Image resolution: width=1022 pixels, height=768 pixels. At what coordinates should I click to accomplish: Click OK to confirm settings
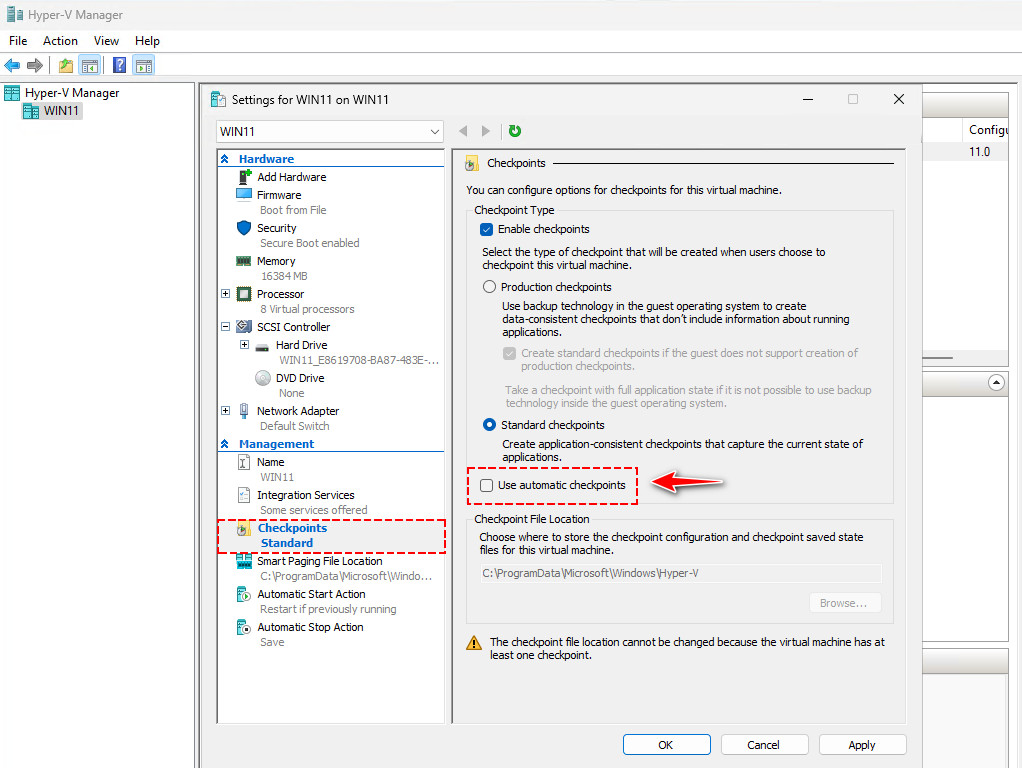pyautogui.click(x=666, y=745)
